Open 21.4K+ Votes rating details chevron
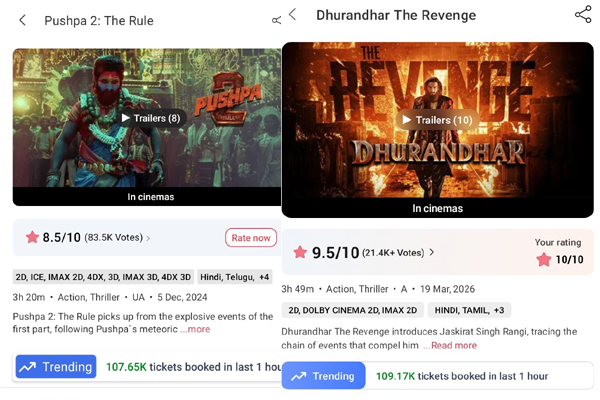The image size is (600, 400). tap(432, 252)
